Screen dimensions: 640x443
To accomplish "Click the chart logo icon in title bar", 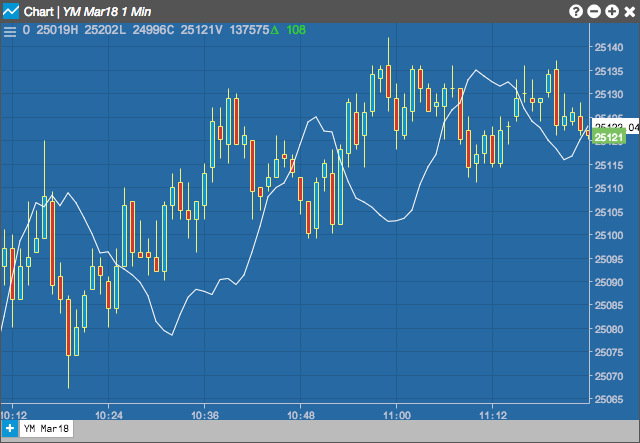I will (x=11, y=11).
